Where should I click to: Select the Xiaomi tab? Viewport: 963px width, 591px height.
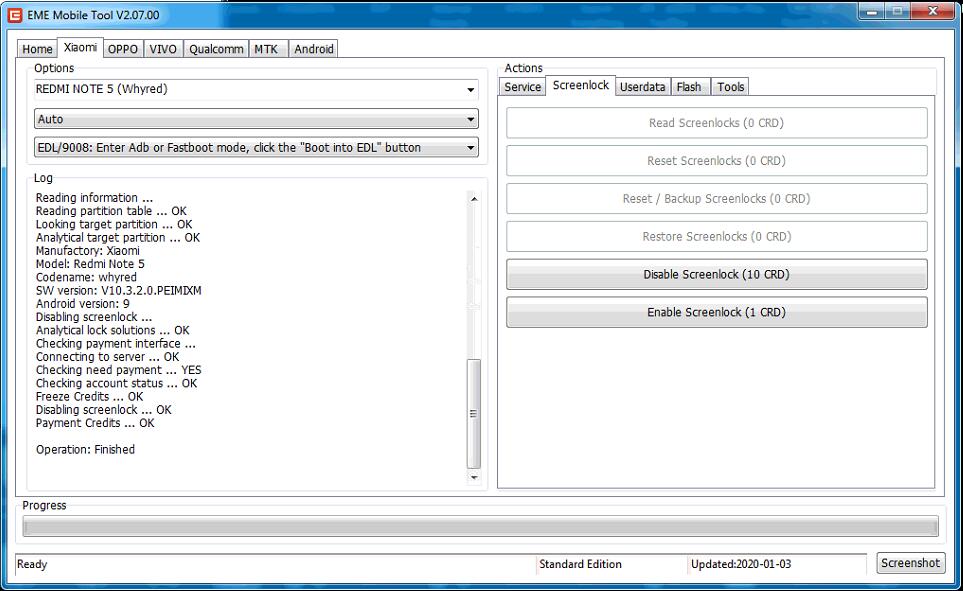[80, 47]
